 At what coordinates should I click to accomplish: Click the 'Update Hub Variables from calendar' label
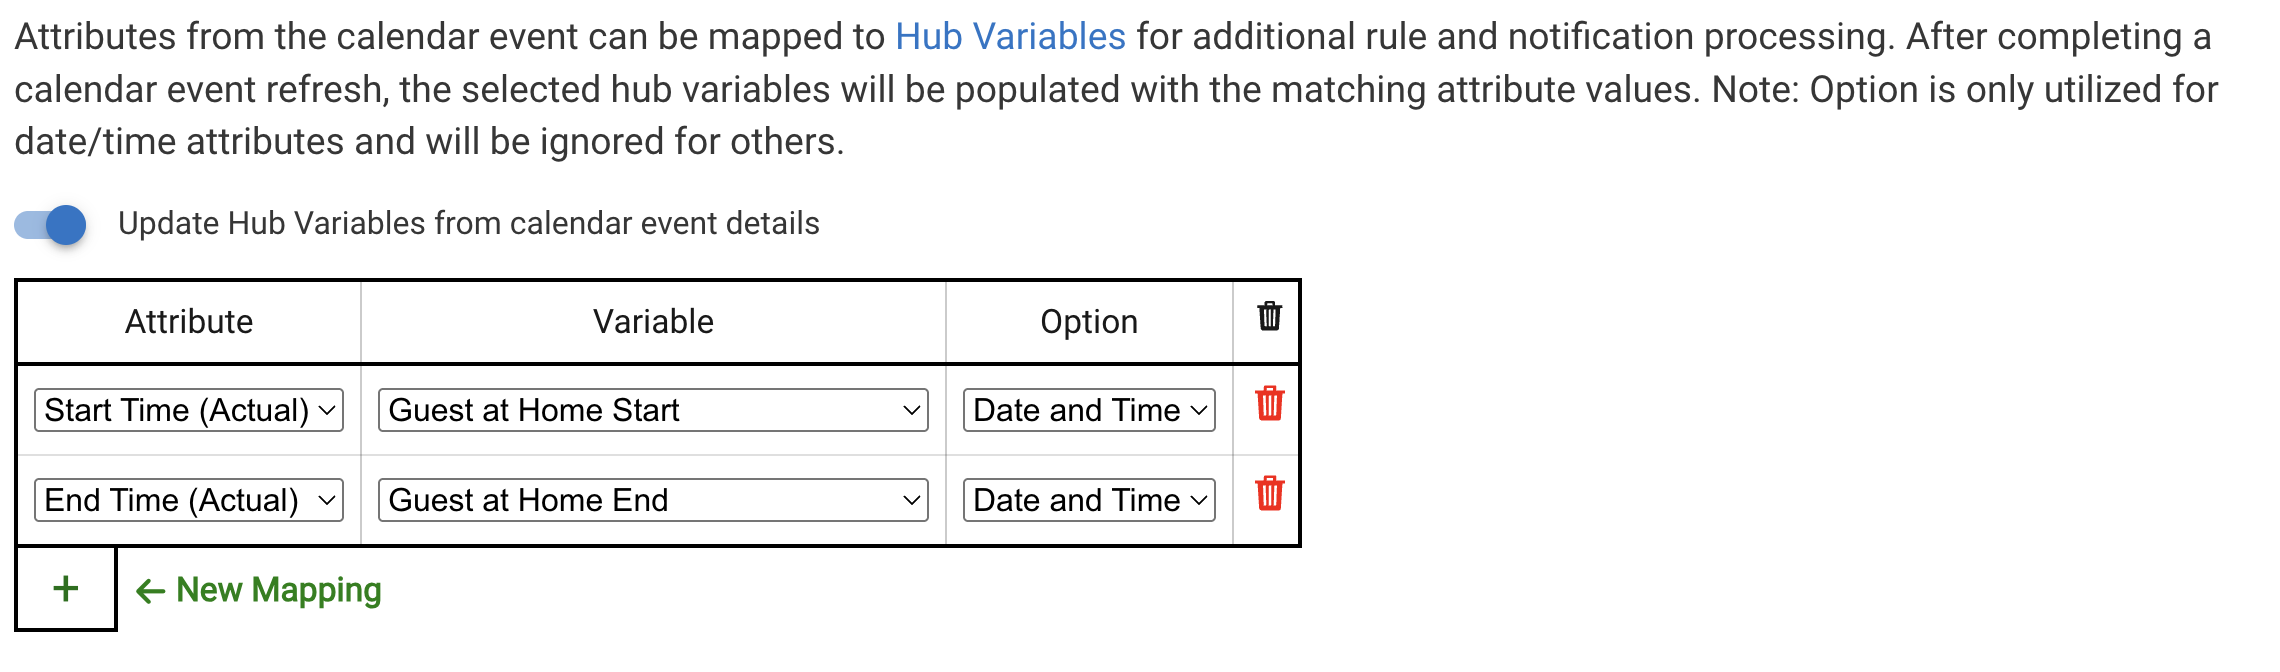(x=468, y=223)
